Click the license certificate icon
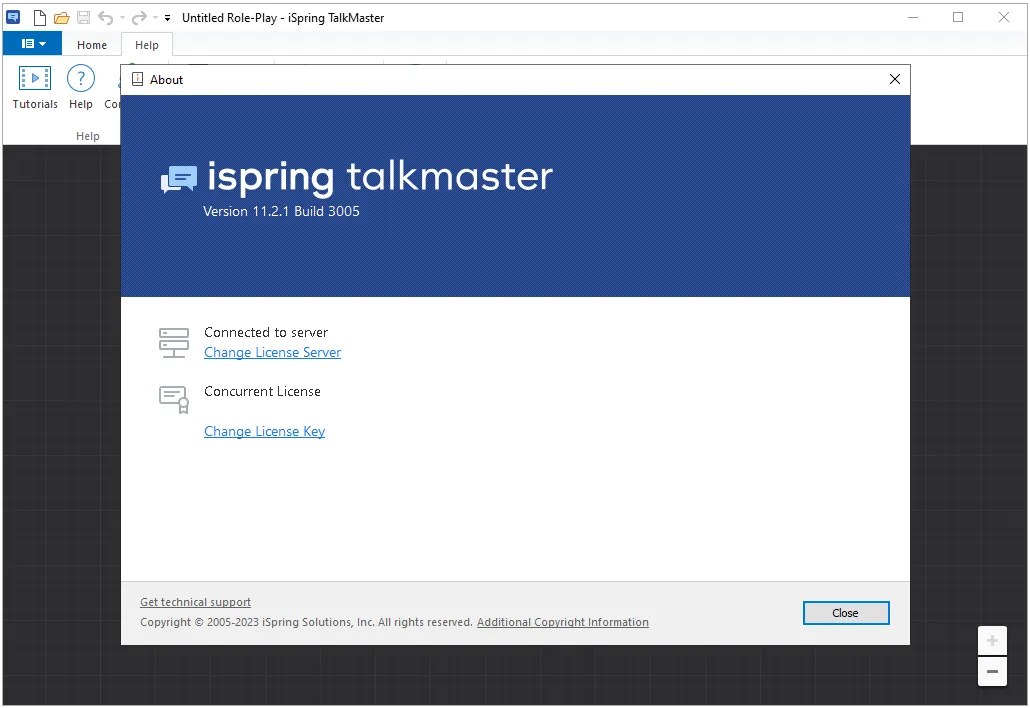The width and height of the screenshot is (1030, 708). click(x=174, y=399)
